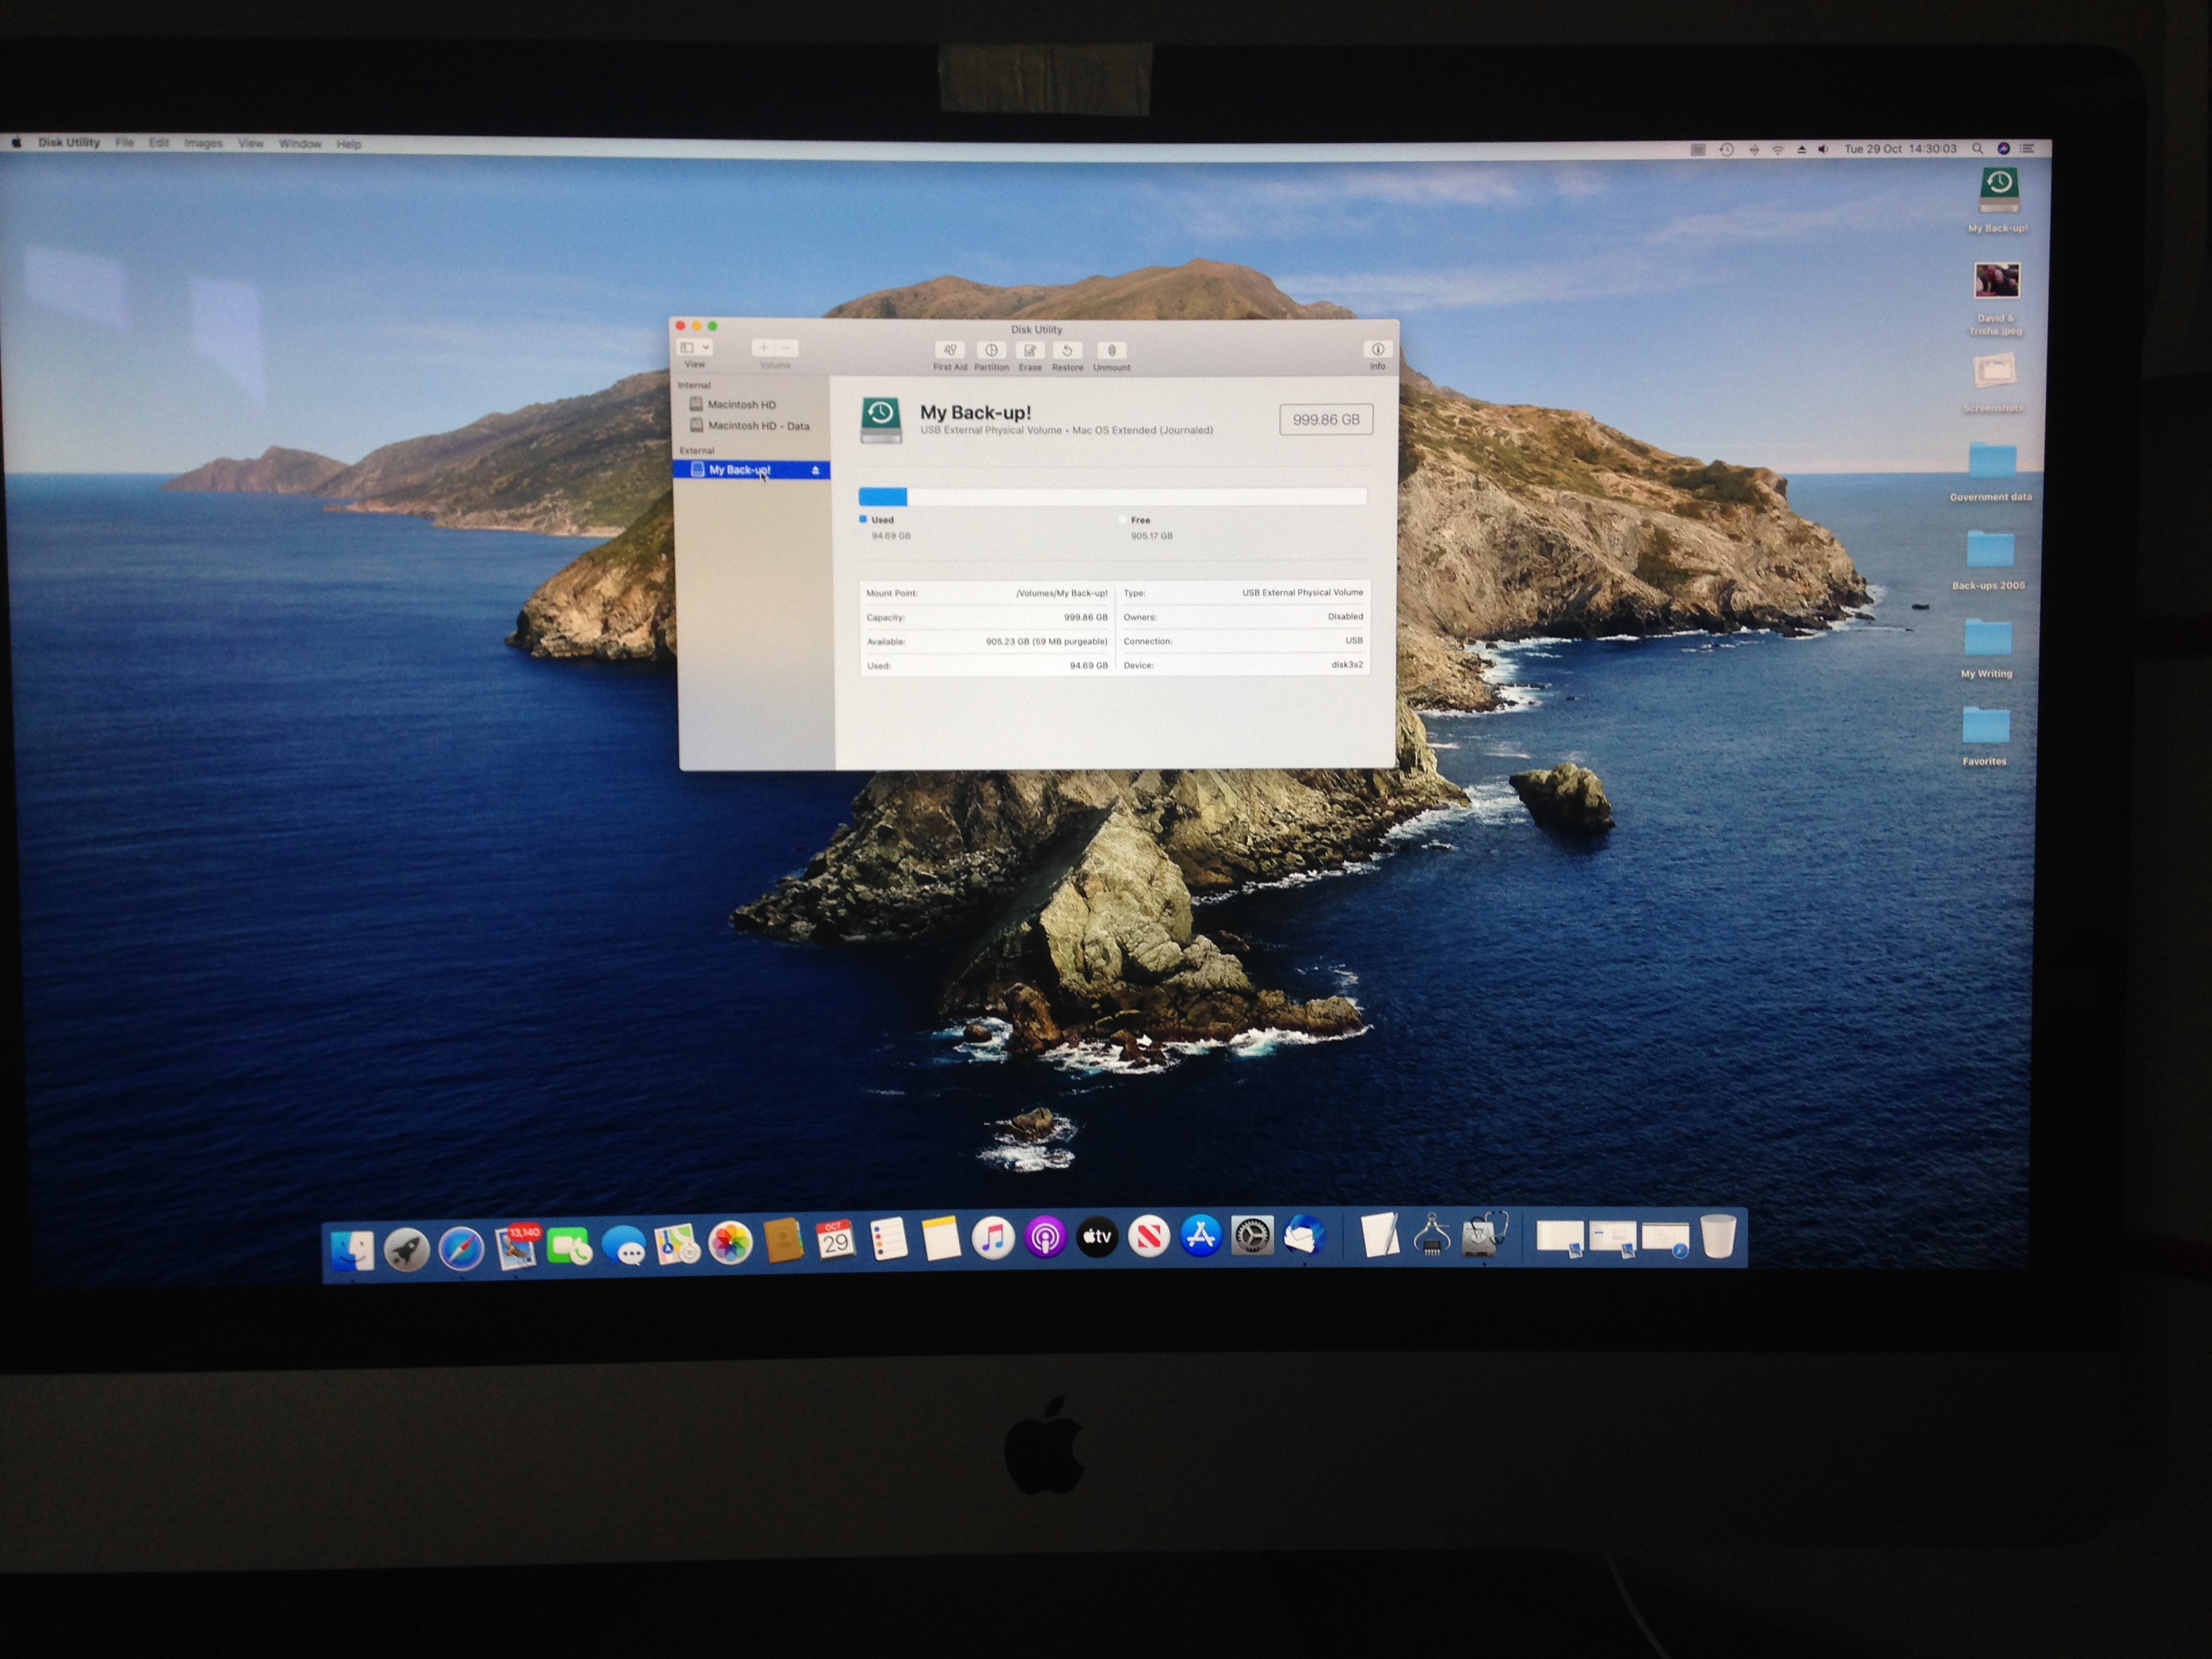The image size is (2212, 1659).
Task: Click the Erase toolbar icon
Action: click(x=1029, y=351)
